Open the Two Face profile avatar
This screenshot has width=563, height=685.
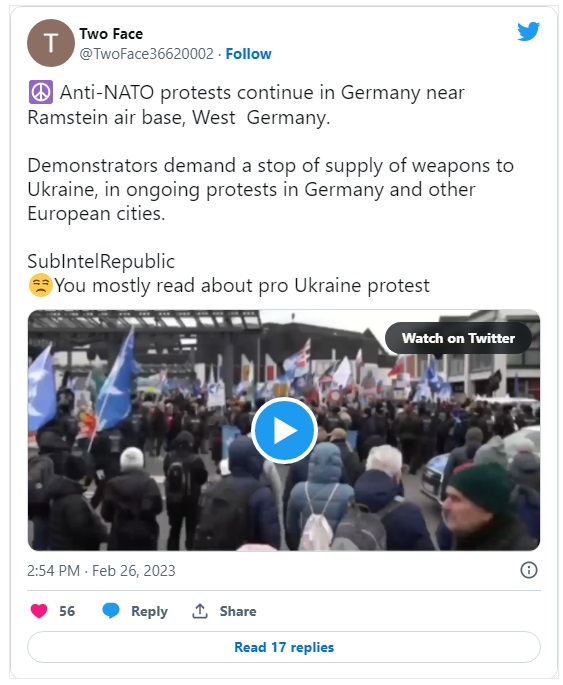click(51, 43)
